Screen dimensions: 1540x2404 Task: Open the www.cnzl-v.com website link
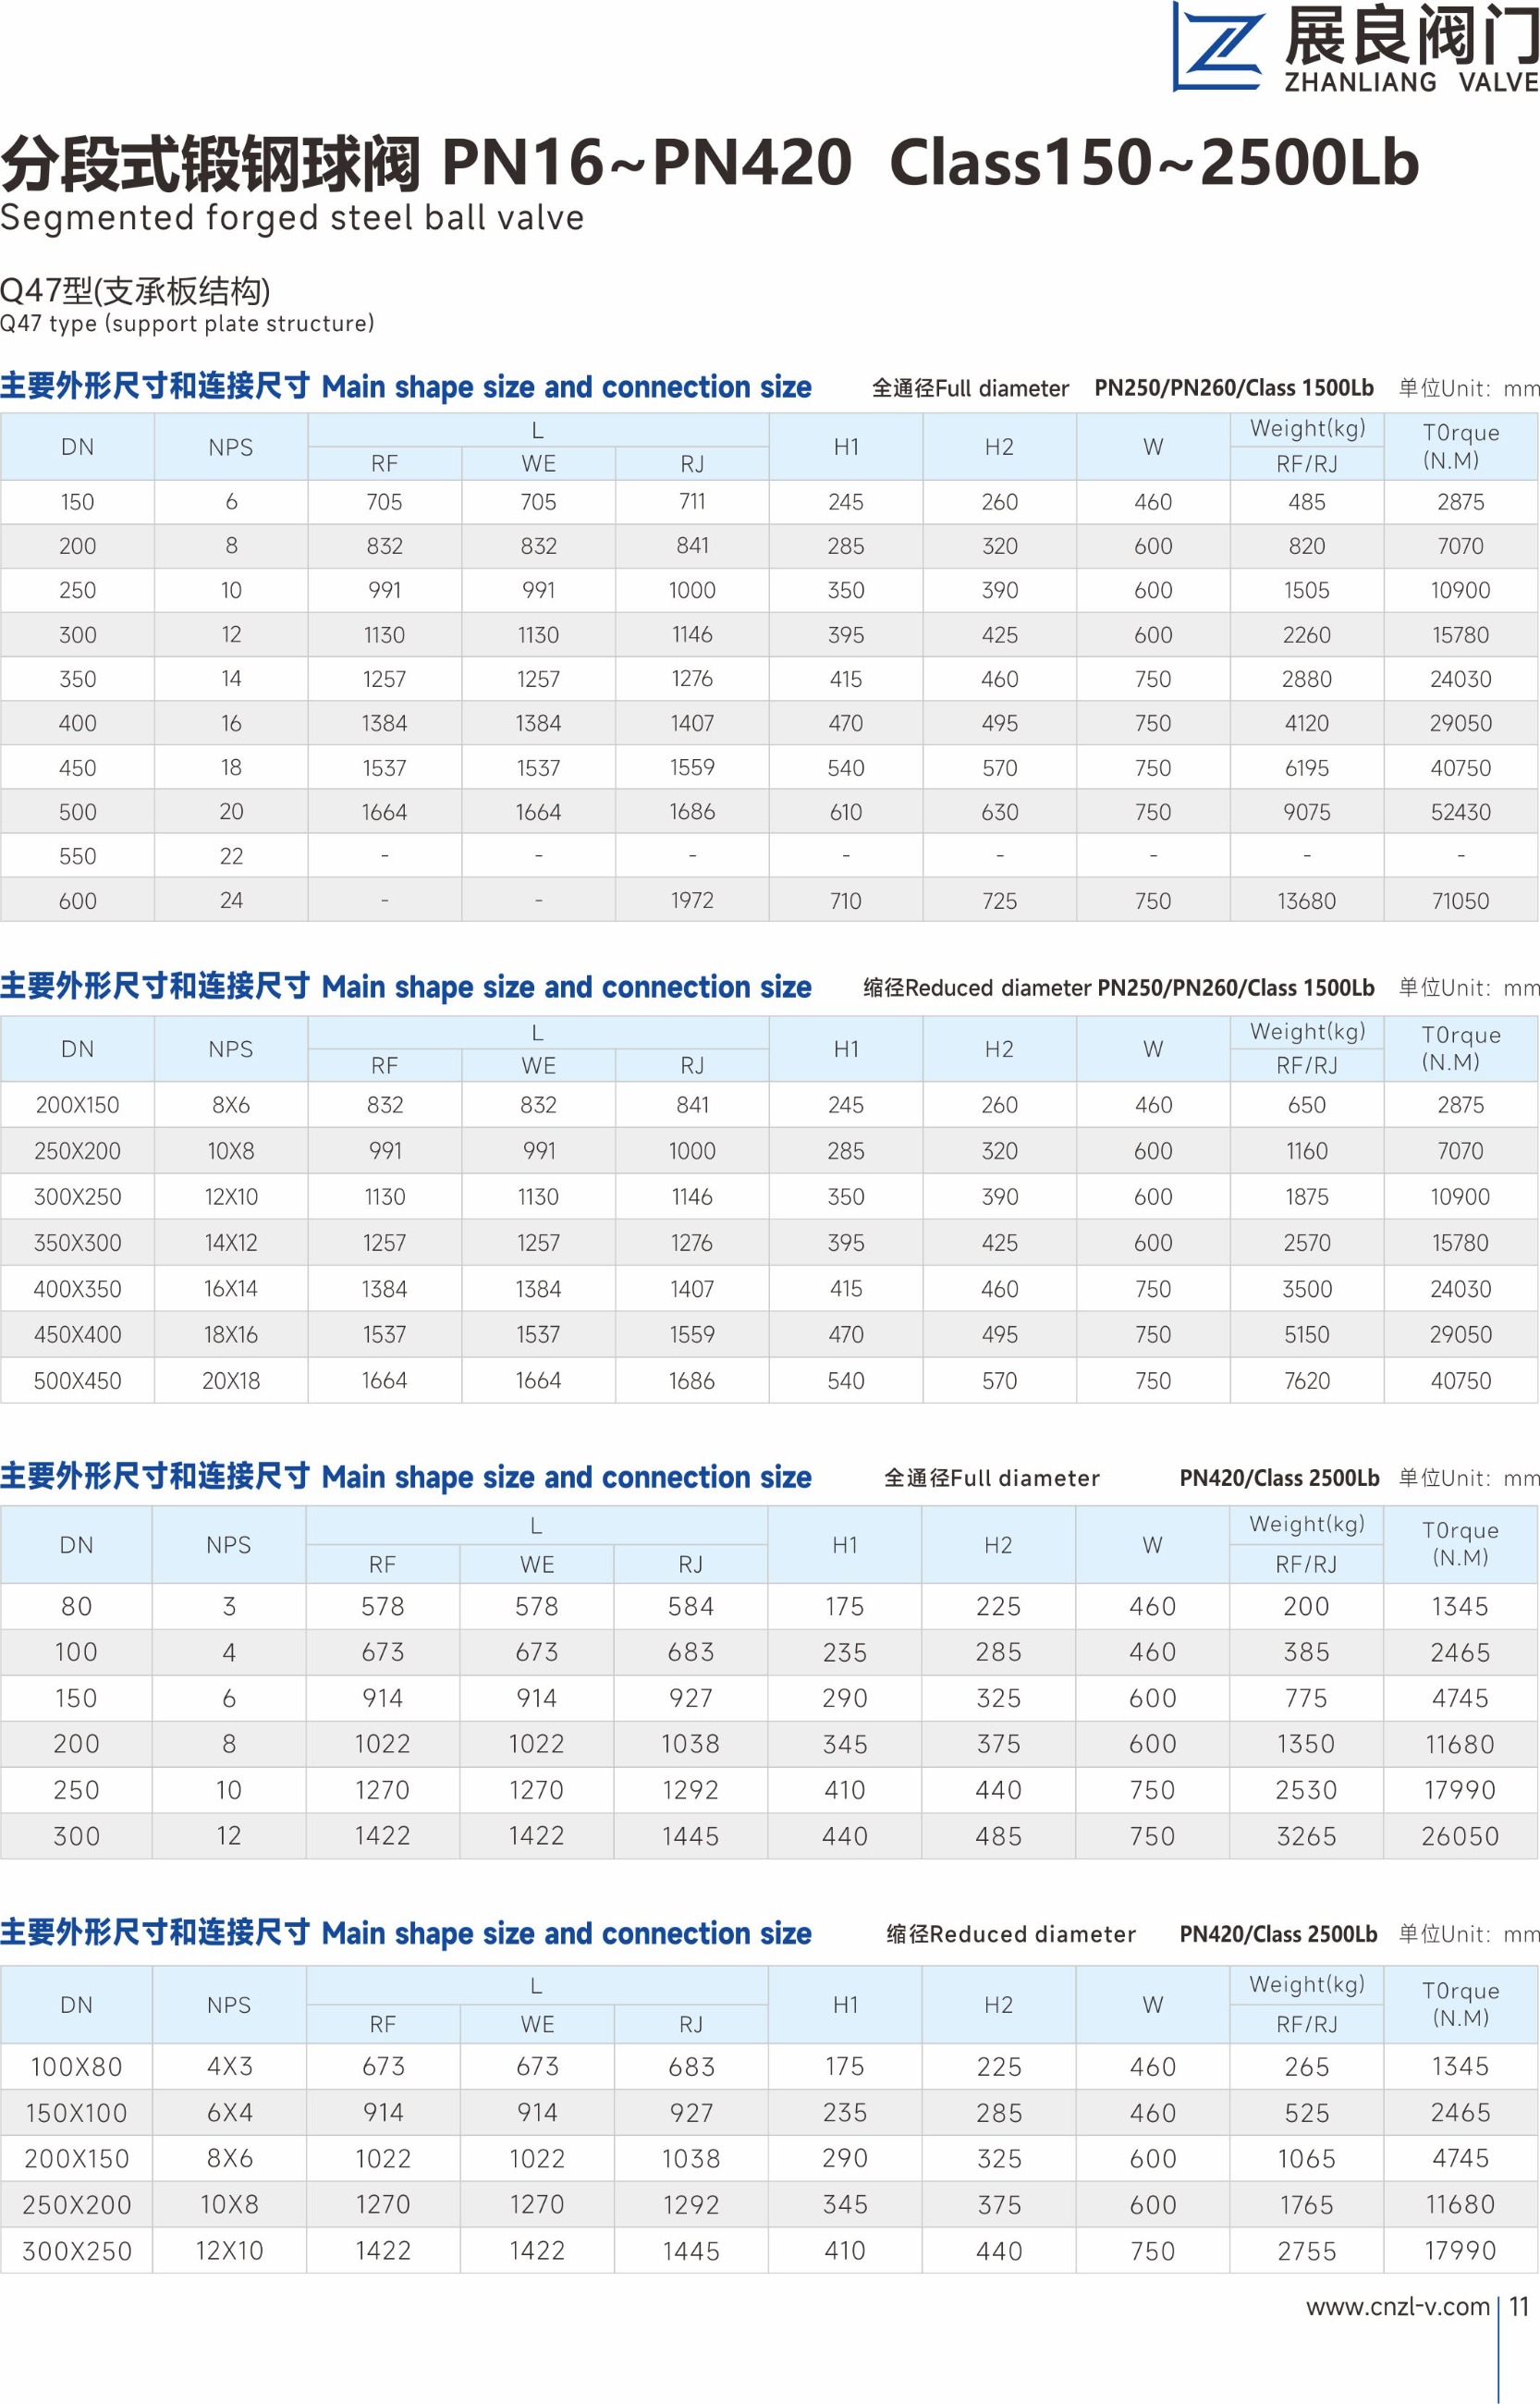click(x=1397, y=2306)
